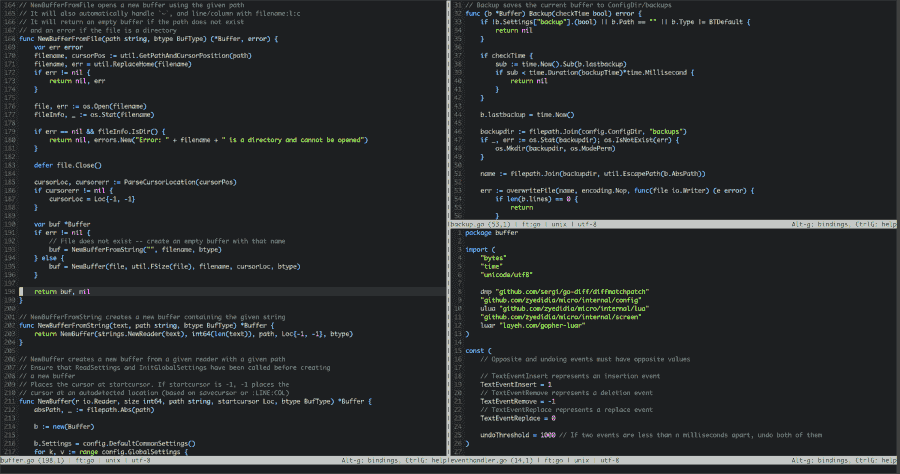
Task: Click the strings.NewReader(text) return line
Action: point(193,334)
